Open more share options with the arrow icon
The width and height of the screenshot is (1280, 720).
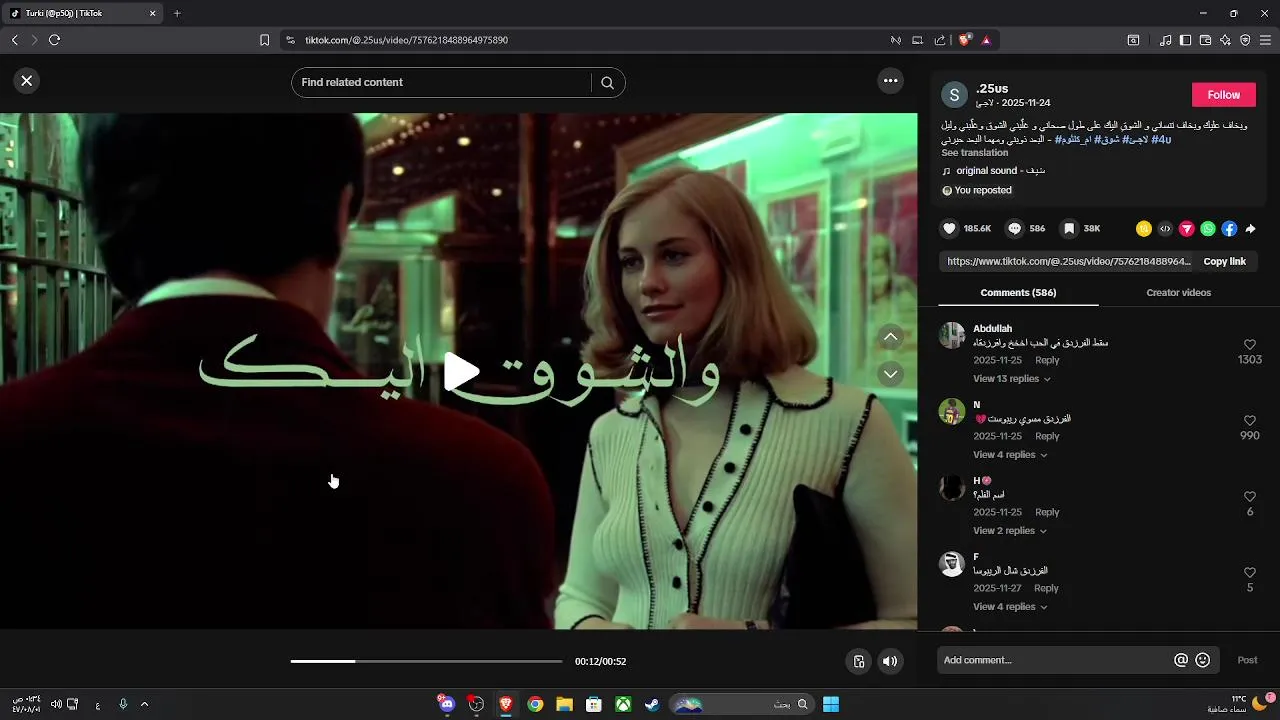(1250, 229)
